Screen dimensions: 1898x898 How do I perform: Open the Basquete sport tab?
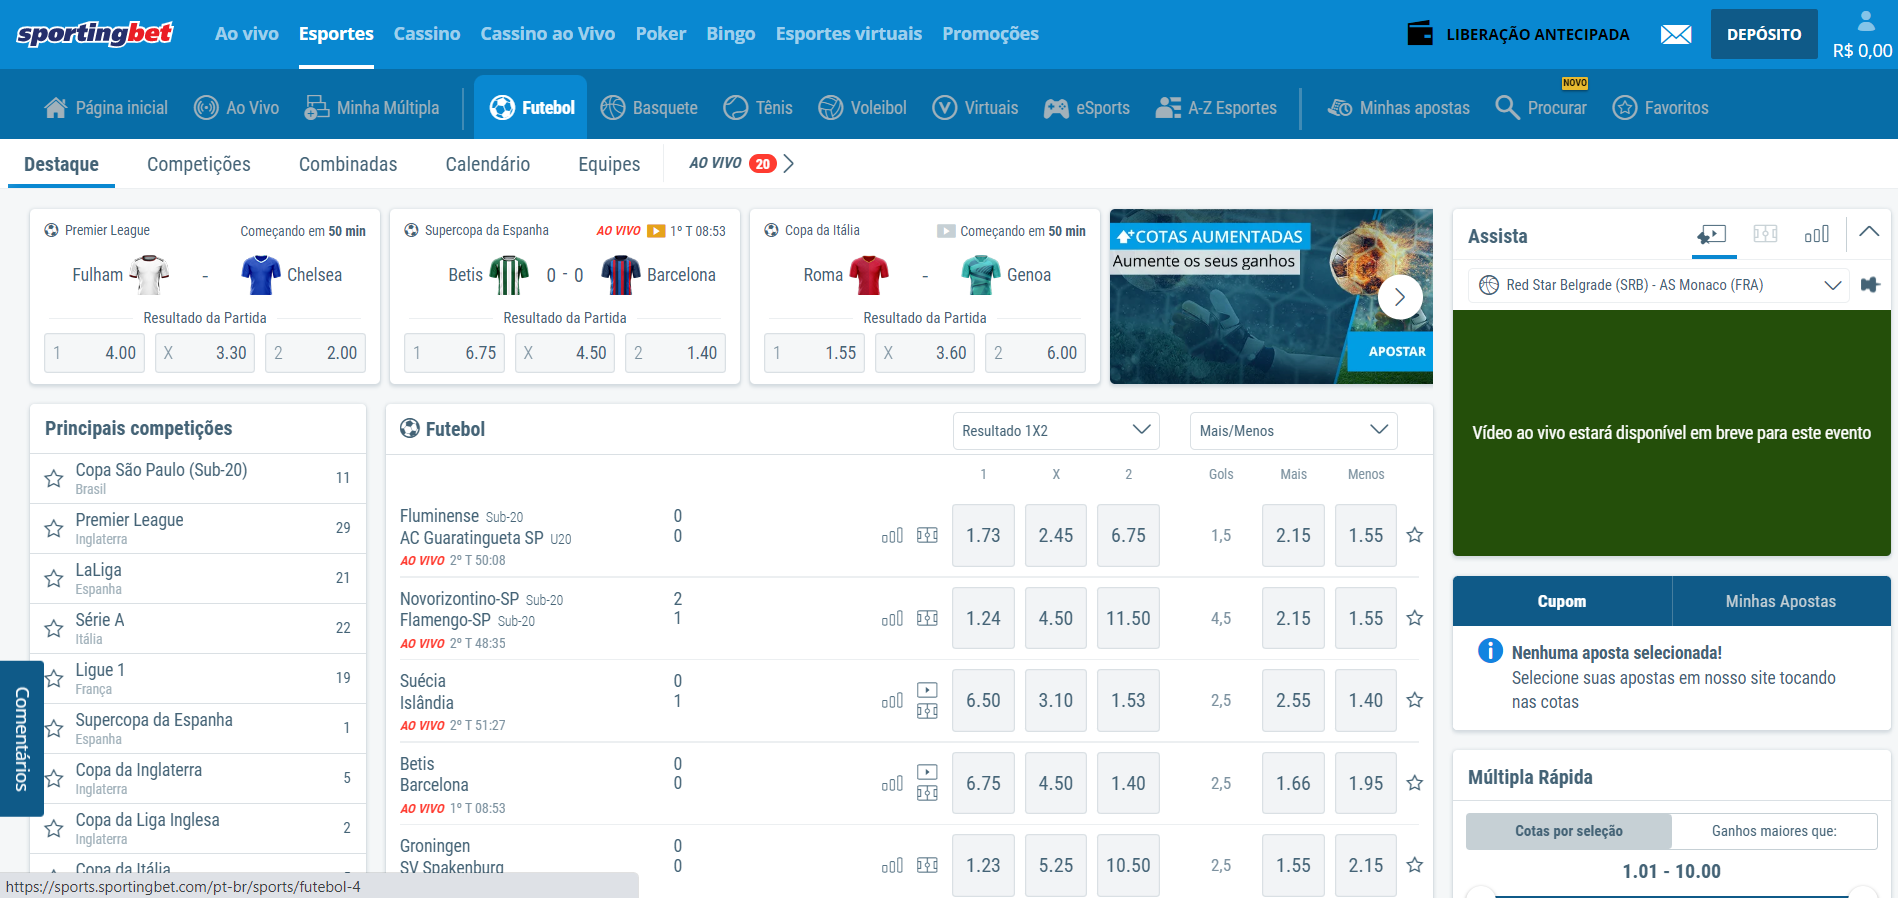(649, 108)
